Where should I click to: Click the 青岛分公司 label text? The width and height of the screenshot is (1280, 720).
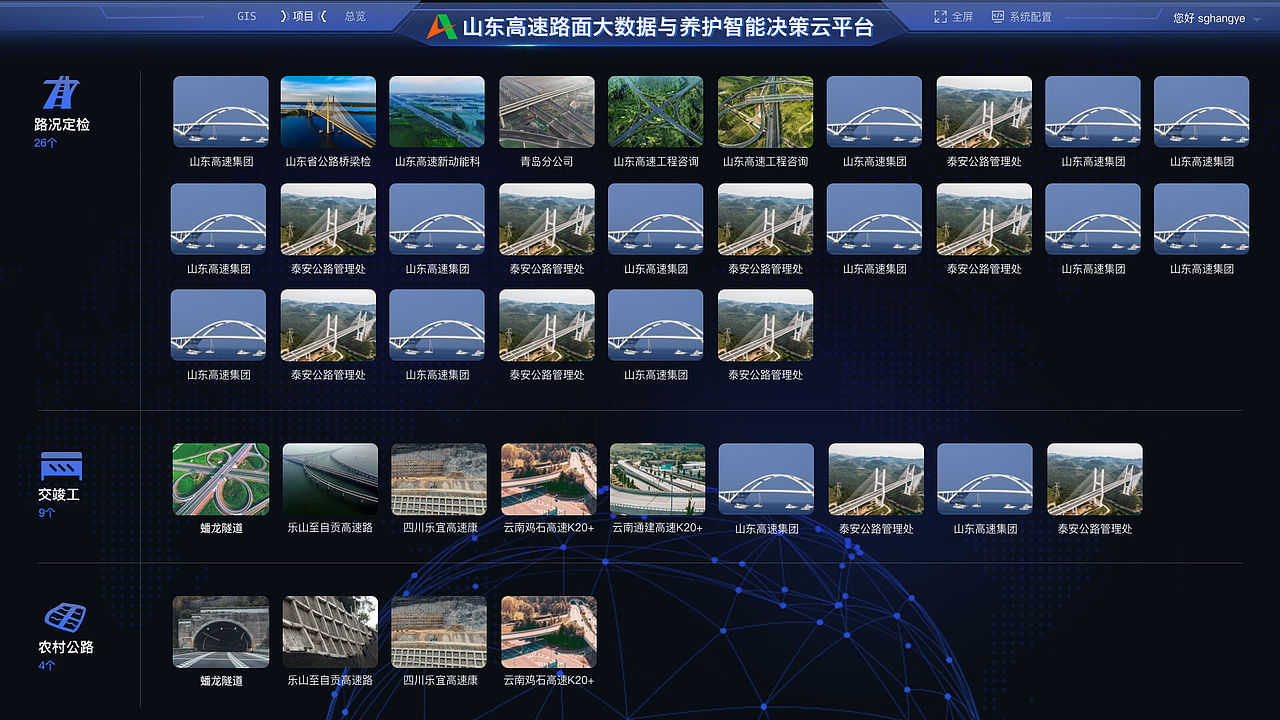pyautogui.click(x=547, y=161)
